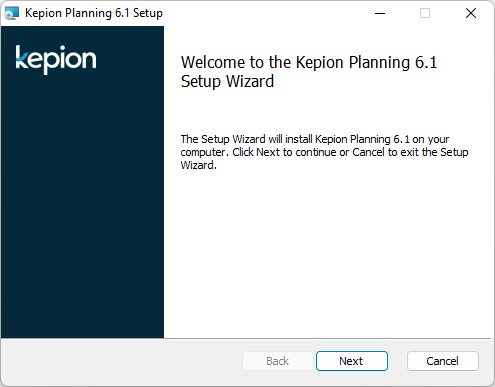Click the paragraph line starting "The Setup Wizard will install"
The image size is (495, 387).
point(315,139)
